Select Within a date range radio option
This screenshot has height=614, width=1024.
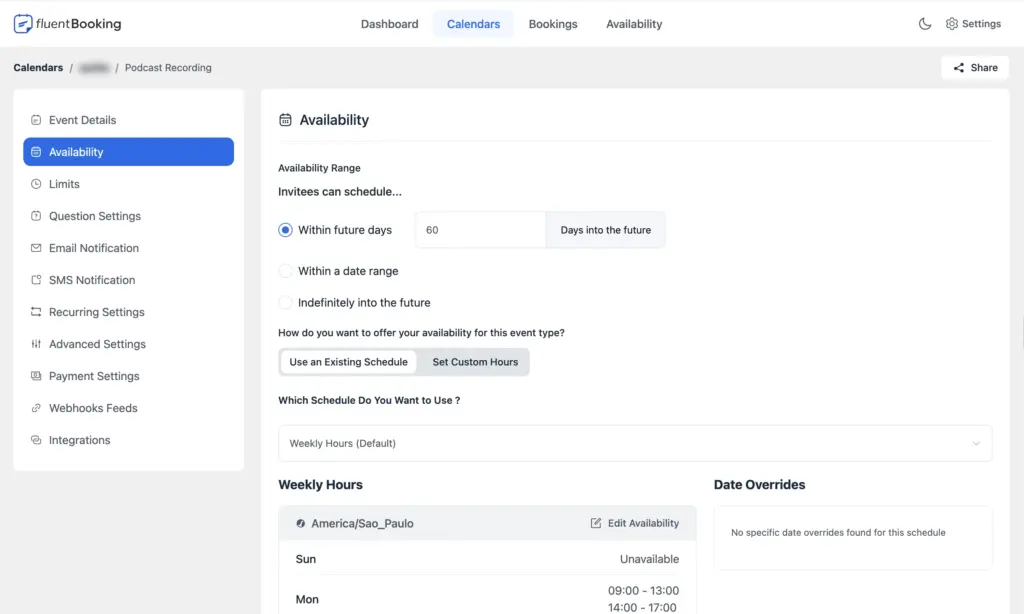285,271
